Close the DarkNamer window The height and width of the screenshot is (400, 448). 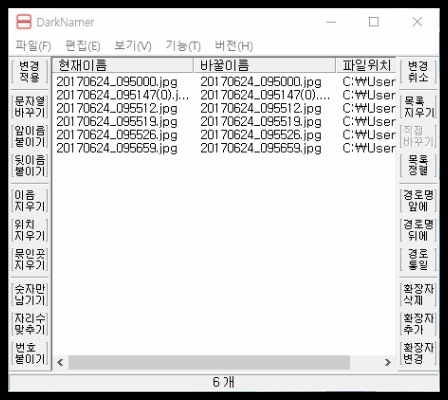417,22
